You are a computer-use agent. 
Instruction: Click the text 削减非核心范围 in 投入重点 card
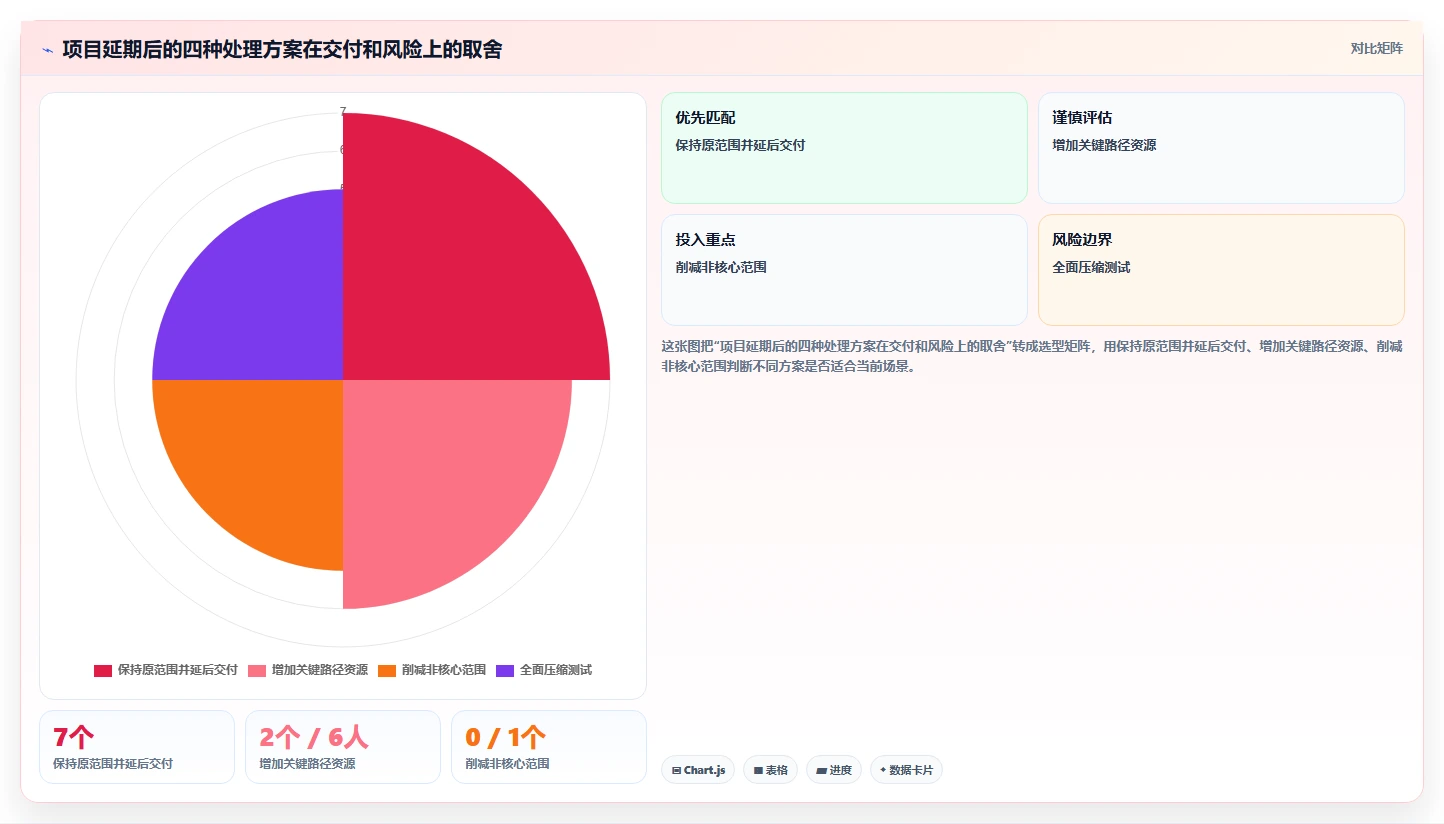[721, 267]
